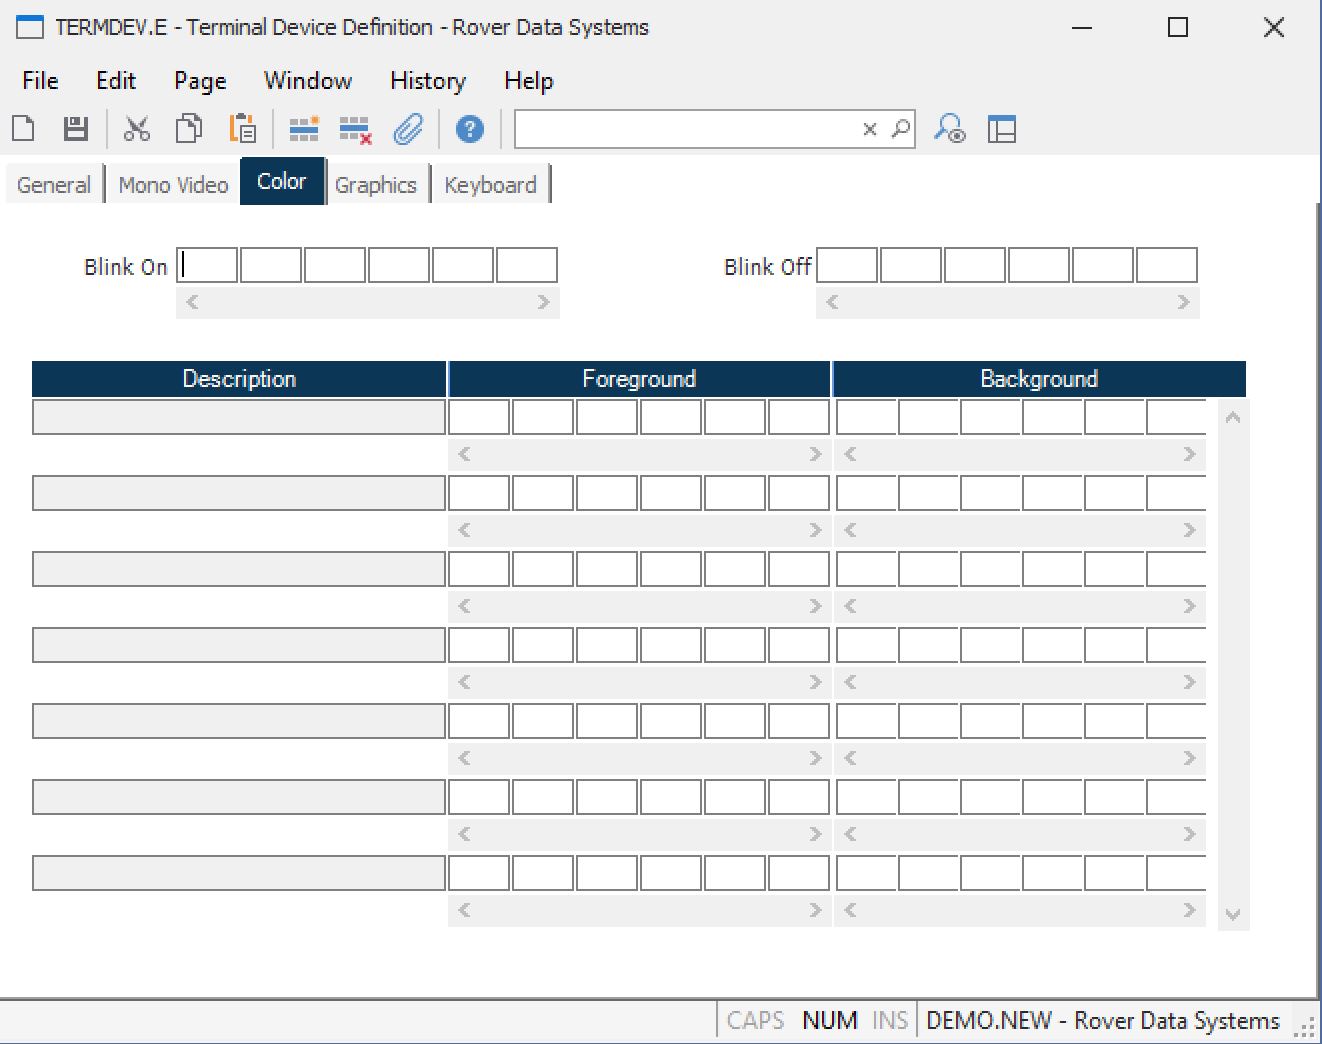The height and width of the screenshot is (1044, 1322).
Task: Click the Delete row icon
Action: tap(355, 129)
